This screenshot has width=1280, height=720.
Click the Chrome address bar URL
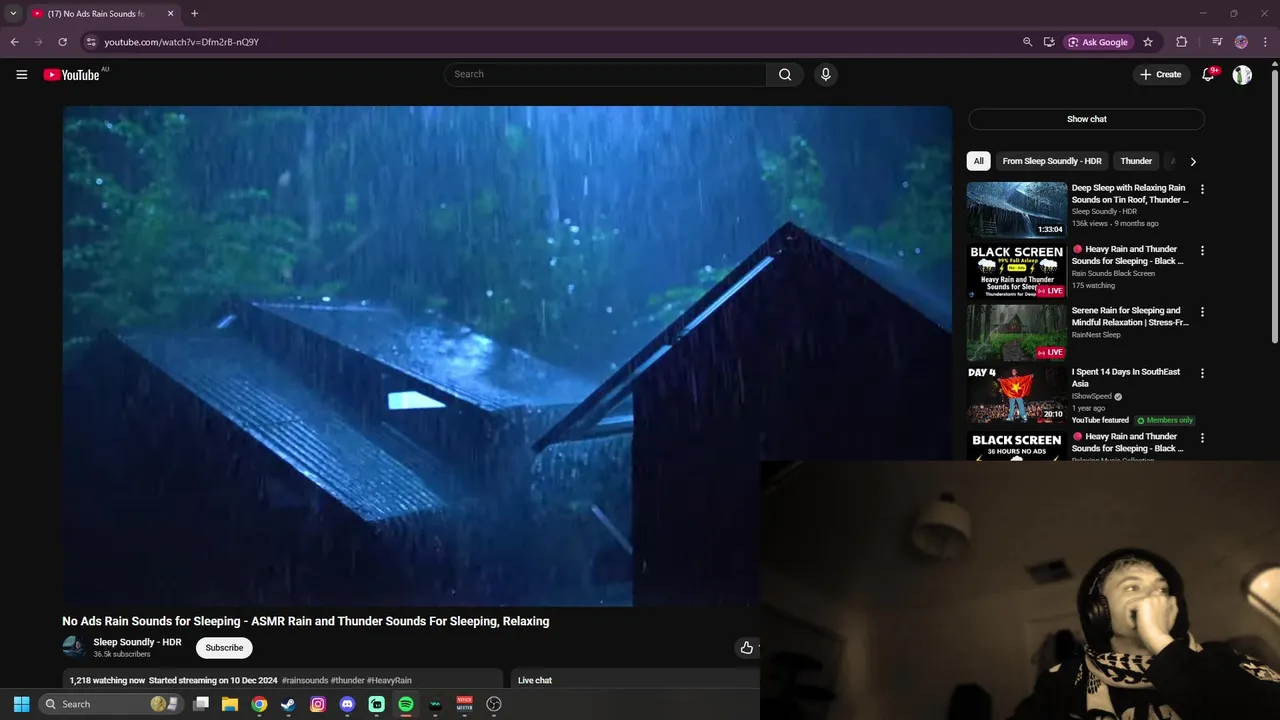[x=181, y=42]
